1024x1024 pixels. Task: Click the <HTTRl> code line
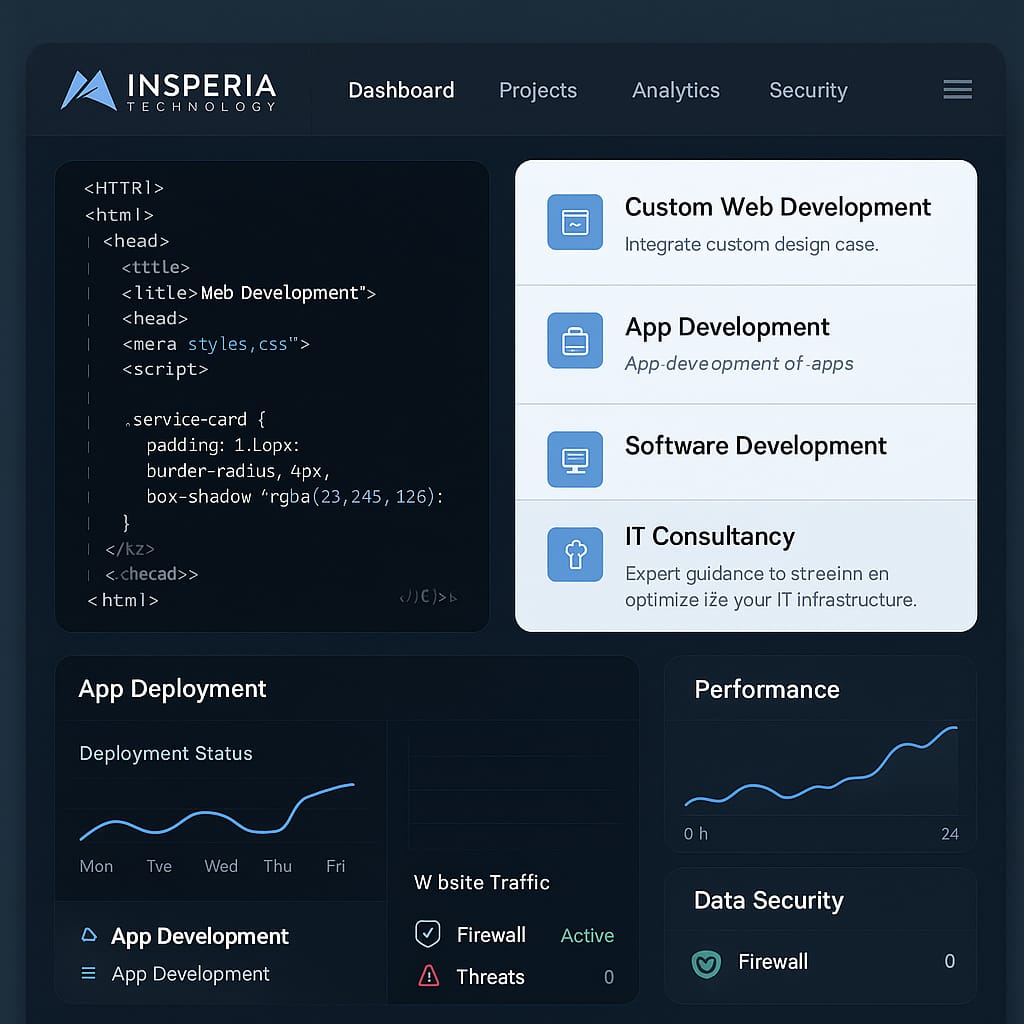coord(123,188)
